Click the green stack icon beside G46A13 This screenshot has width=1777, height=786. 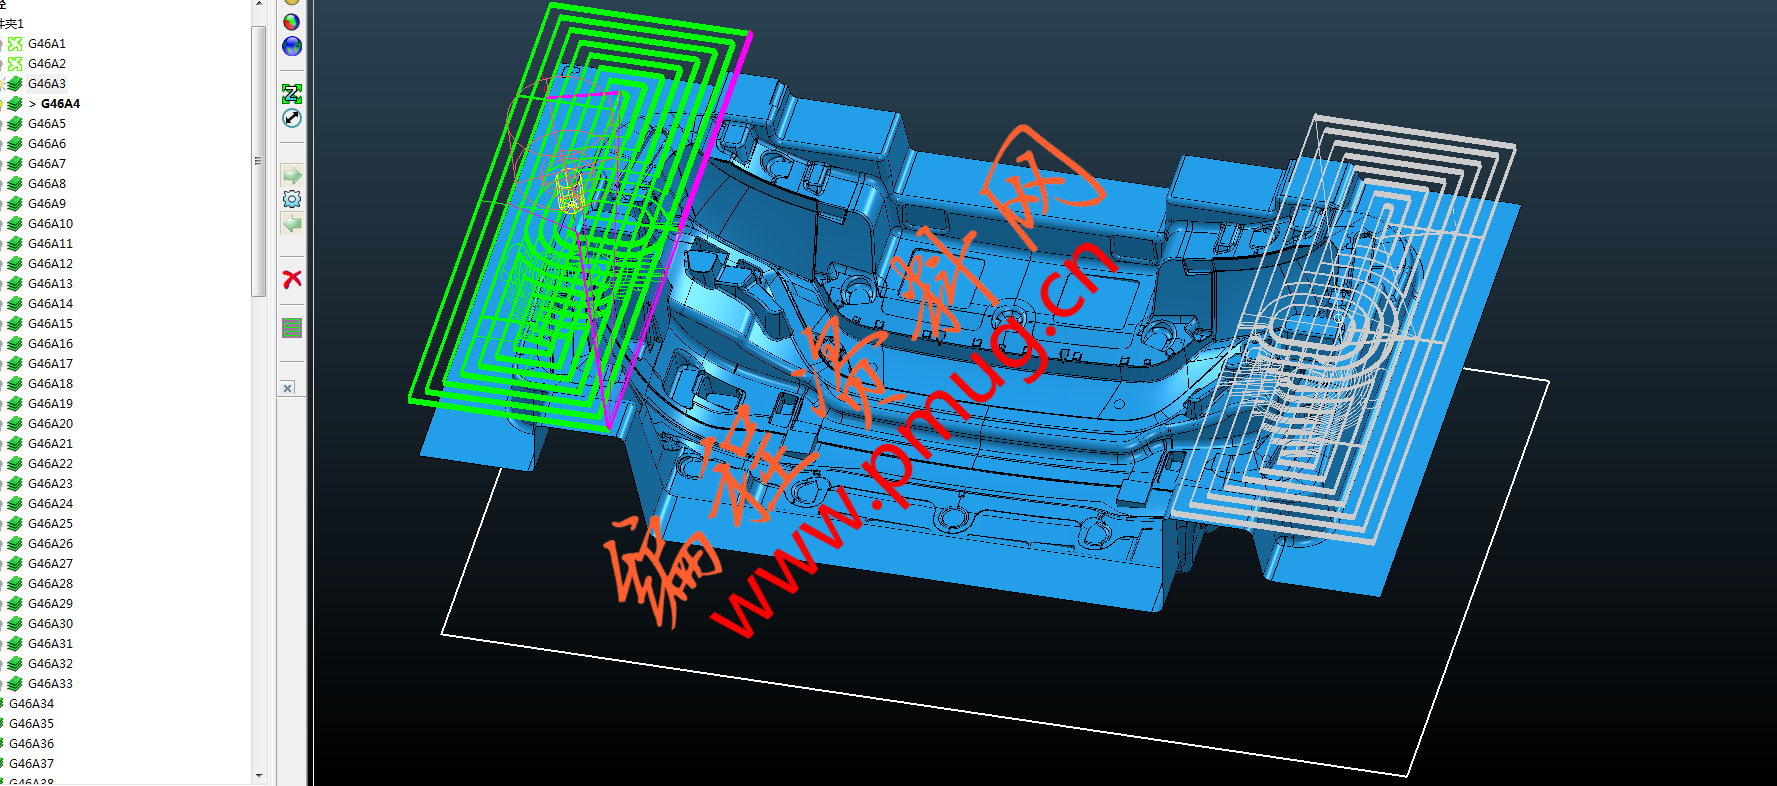click(x=15, y=284)
